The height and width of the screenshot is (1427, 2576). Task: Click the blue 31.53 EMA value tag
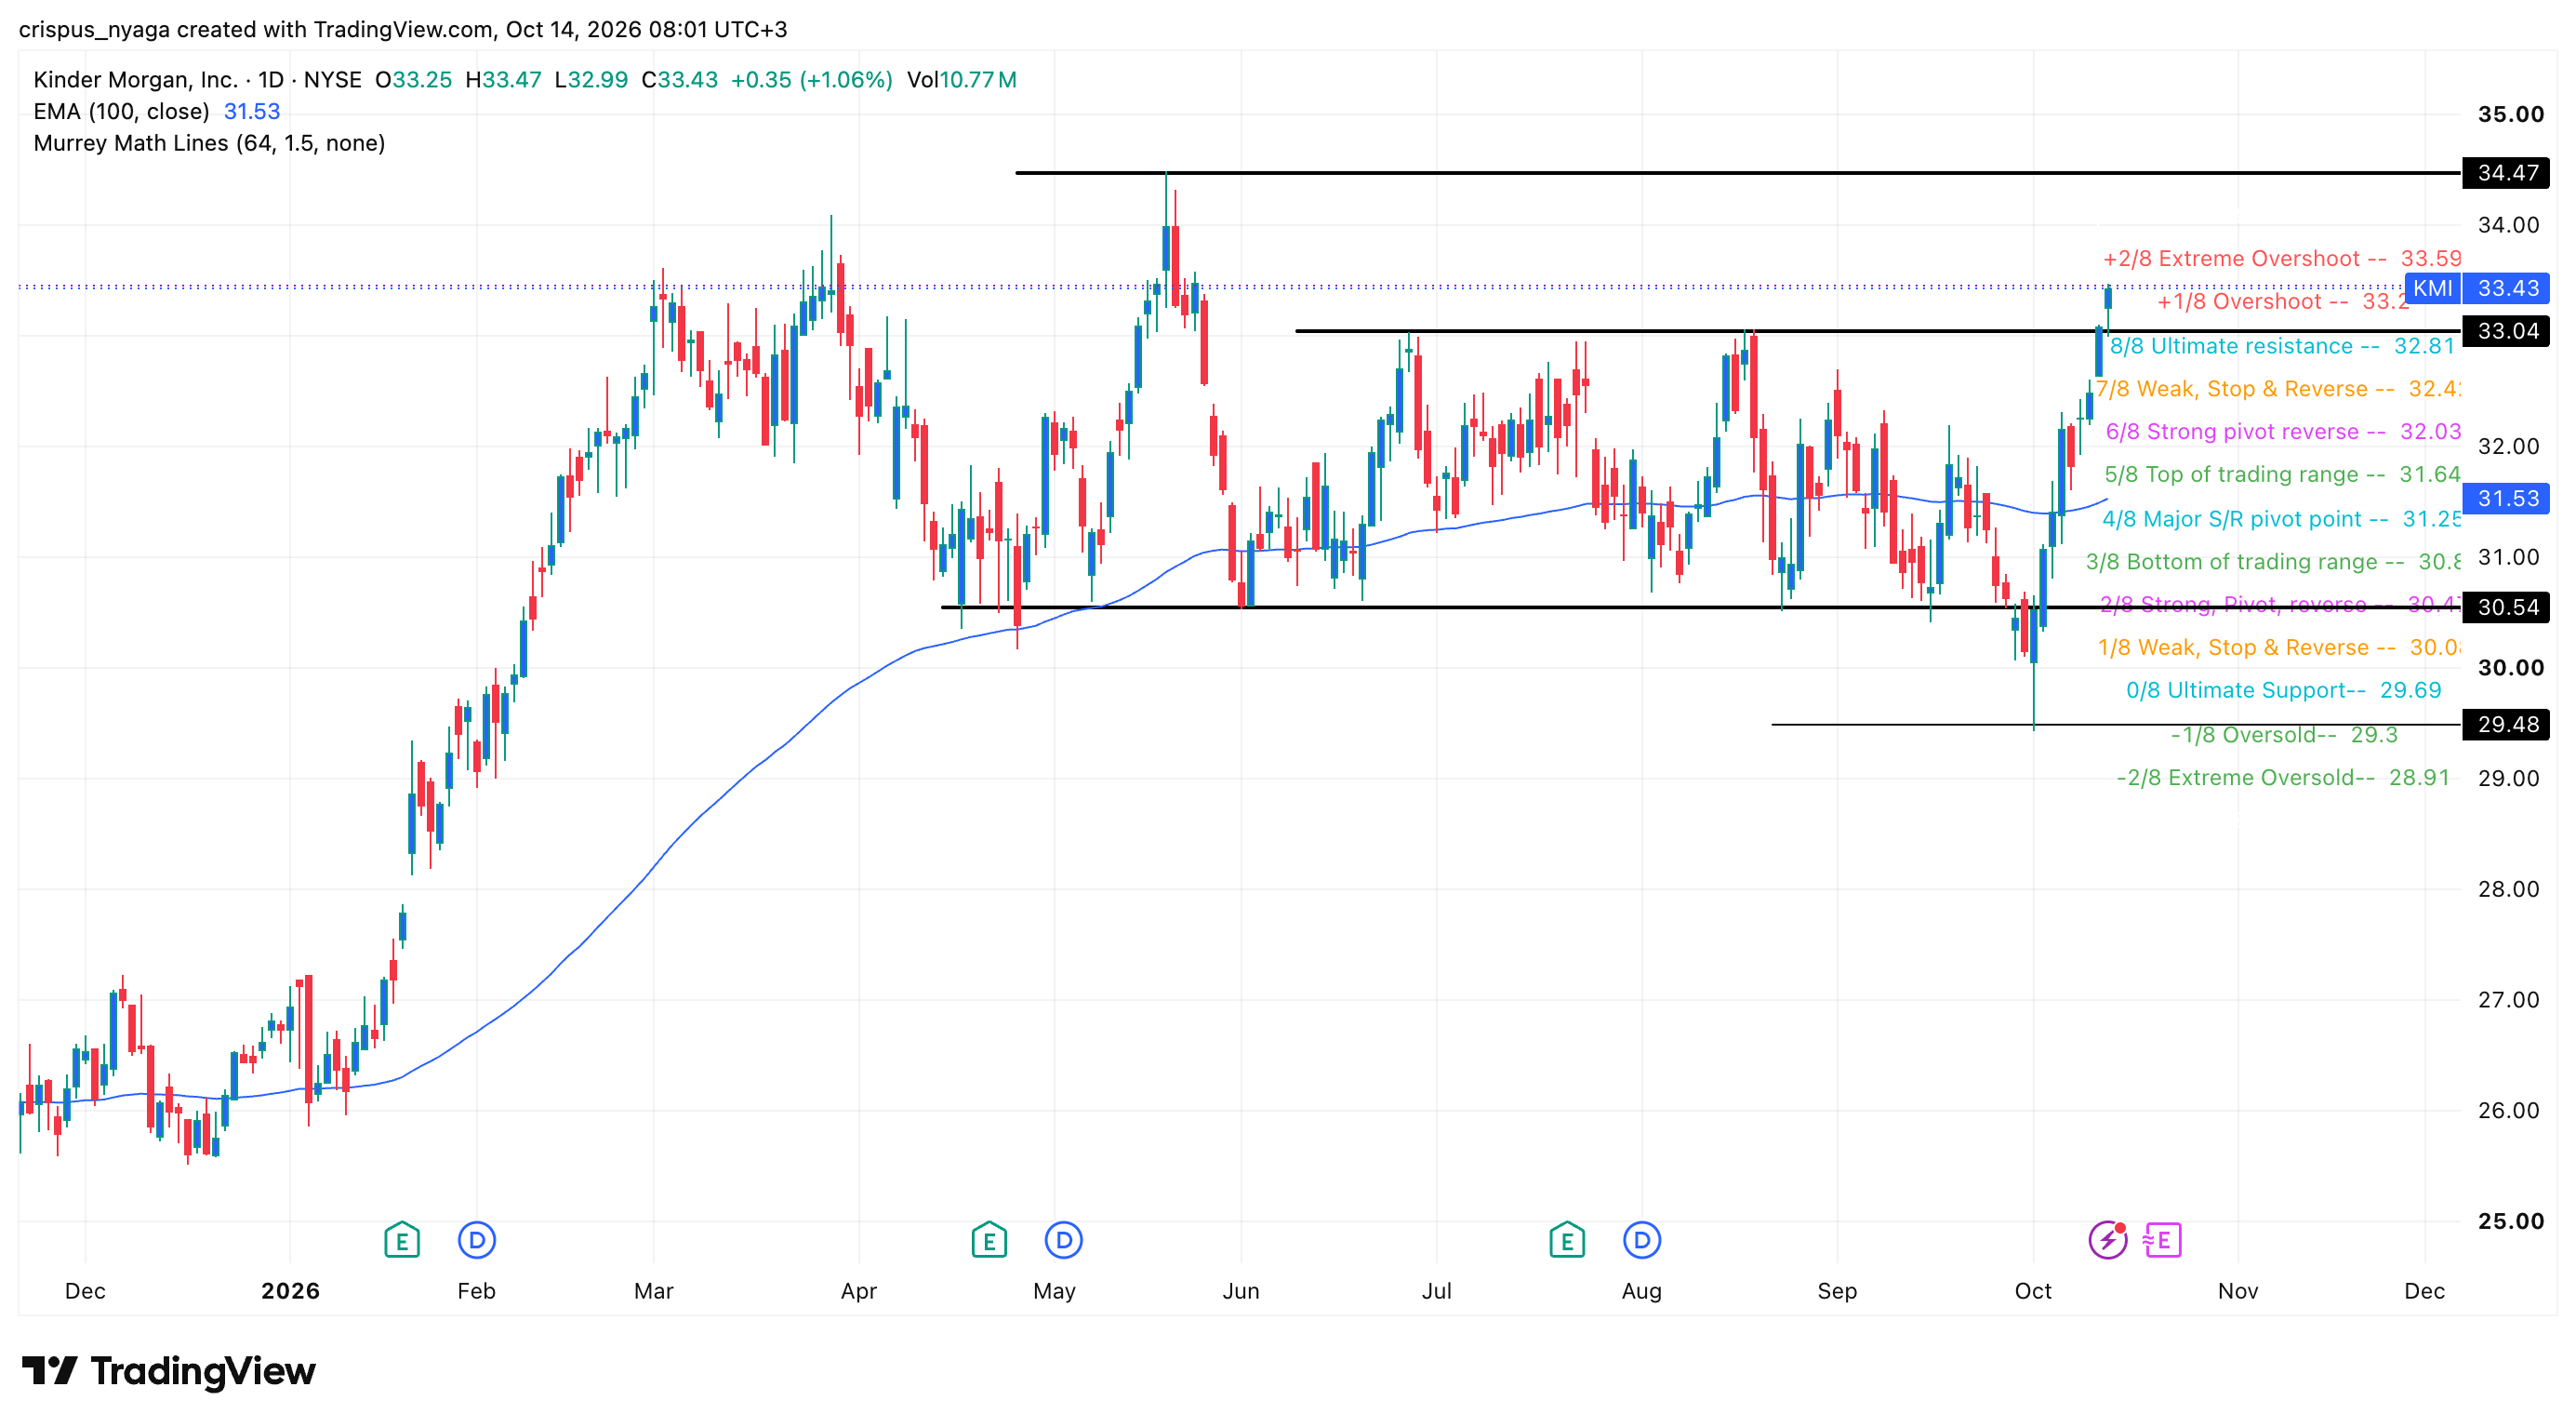[2506, 498]
